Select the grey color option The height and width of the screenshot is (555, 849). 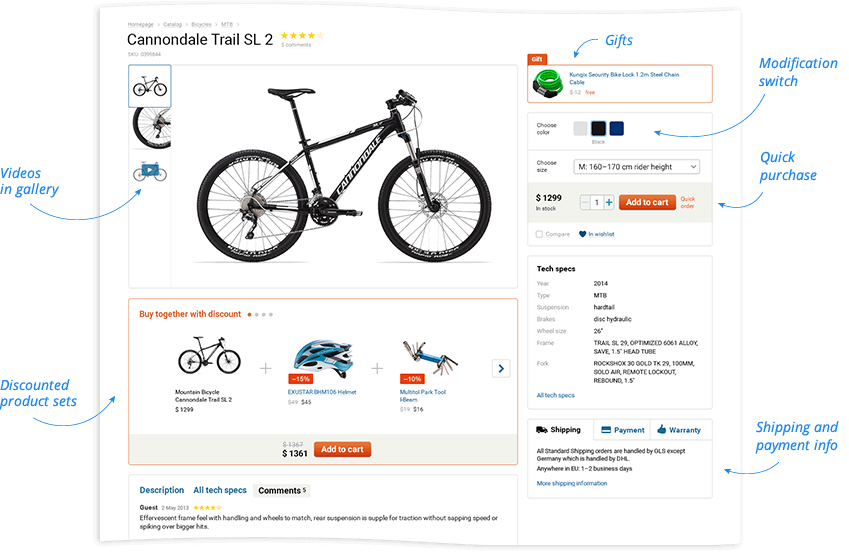pos(580,128)
